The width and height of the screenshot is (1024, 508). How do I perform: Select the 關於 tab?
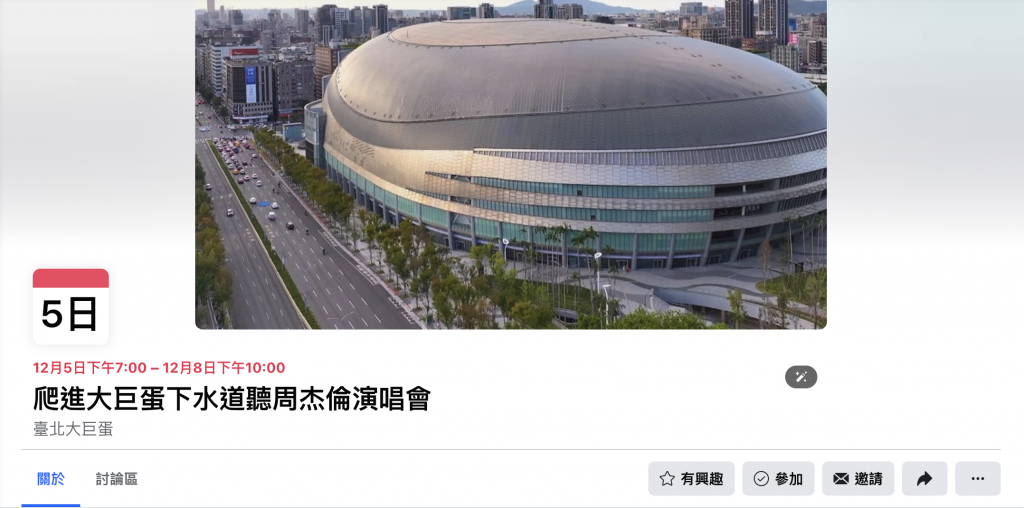[51, 479]
